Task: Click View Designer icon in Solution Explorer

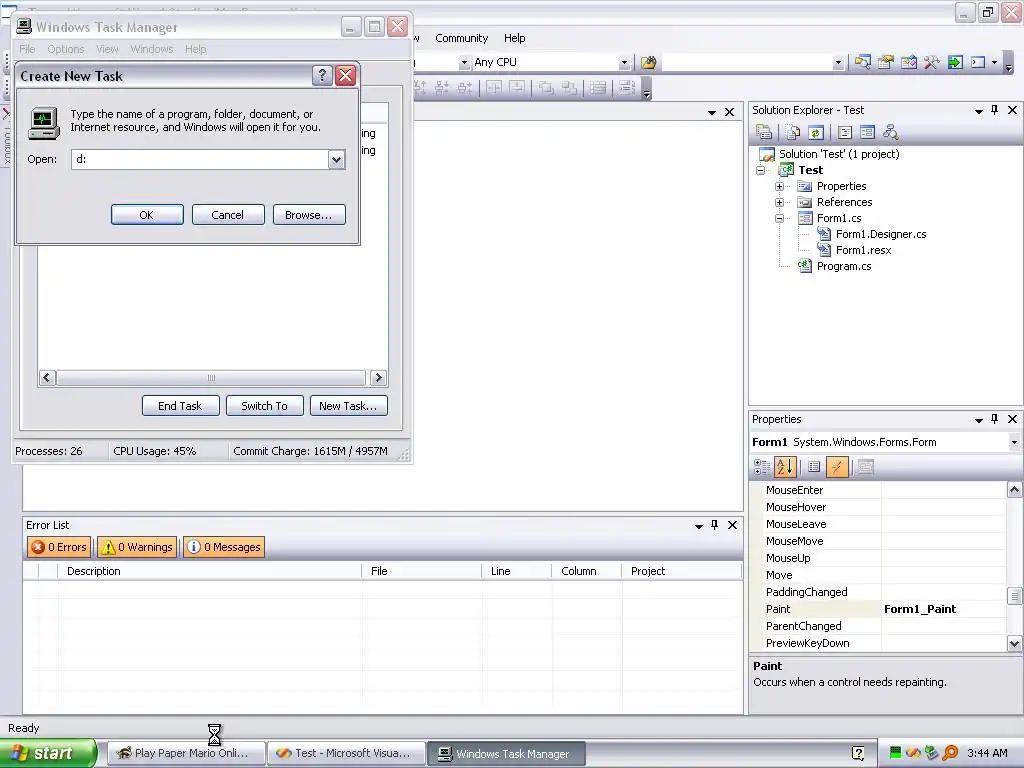Action: click(x=867, y=133)
